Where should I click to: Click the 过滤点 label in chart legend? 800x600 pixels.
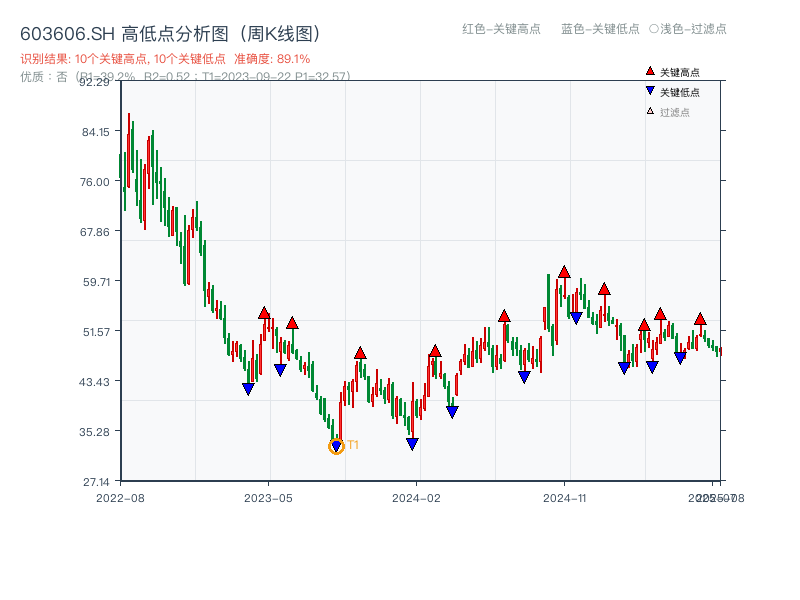(x=674, y=112)
